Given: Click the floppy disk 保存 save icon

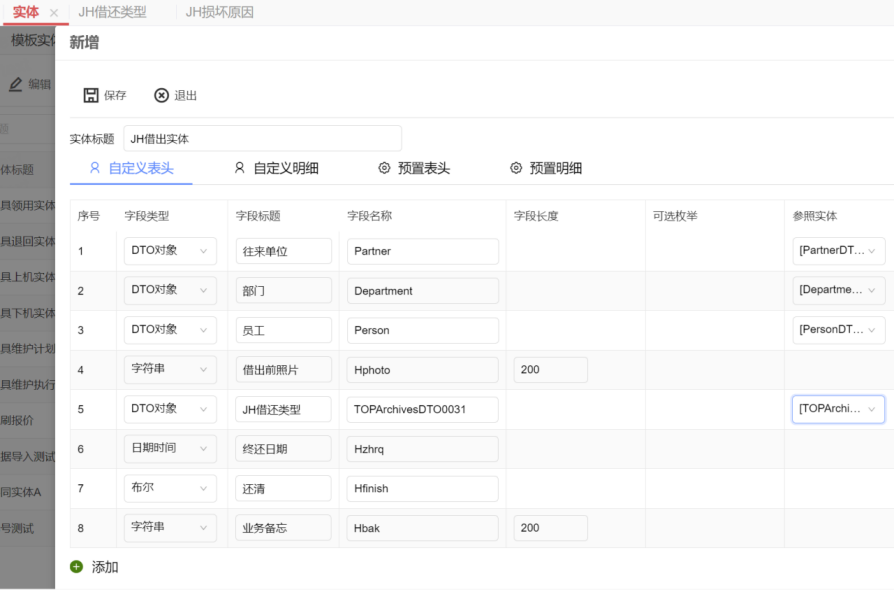Looking at the screenshot, I should [x=91, y=95].
